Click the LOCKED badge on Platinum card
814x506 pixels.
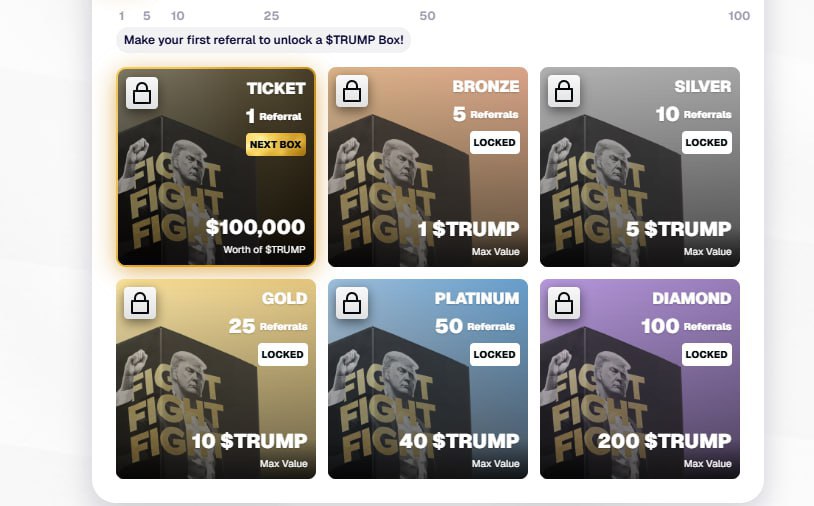point(495,354)
